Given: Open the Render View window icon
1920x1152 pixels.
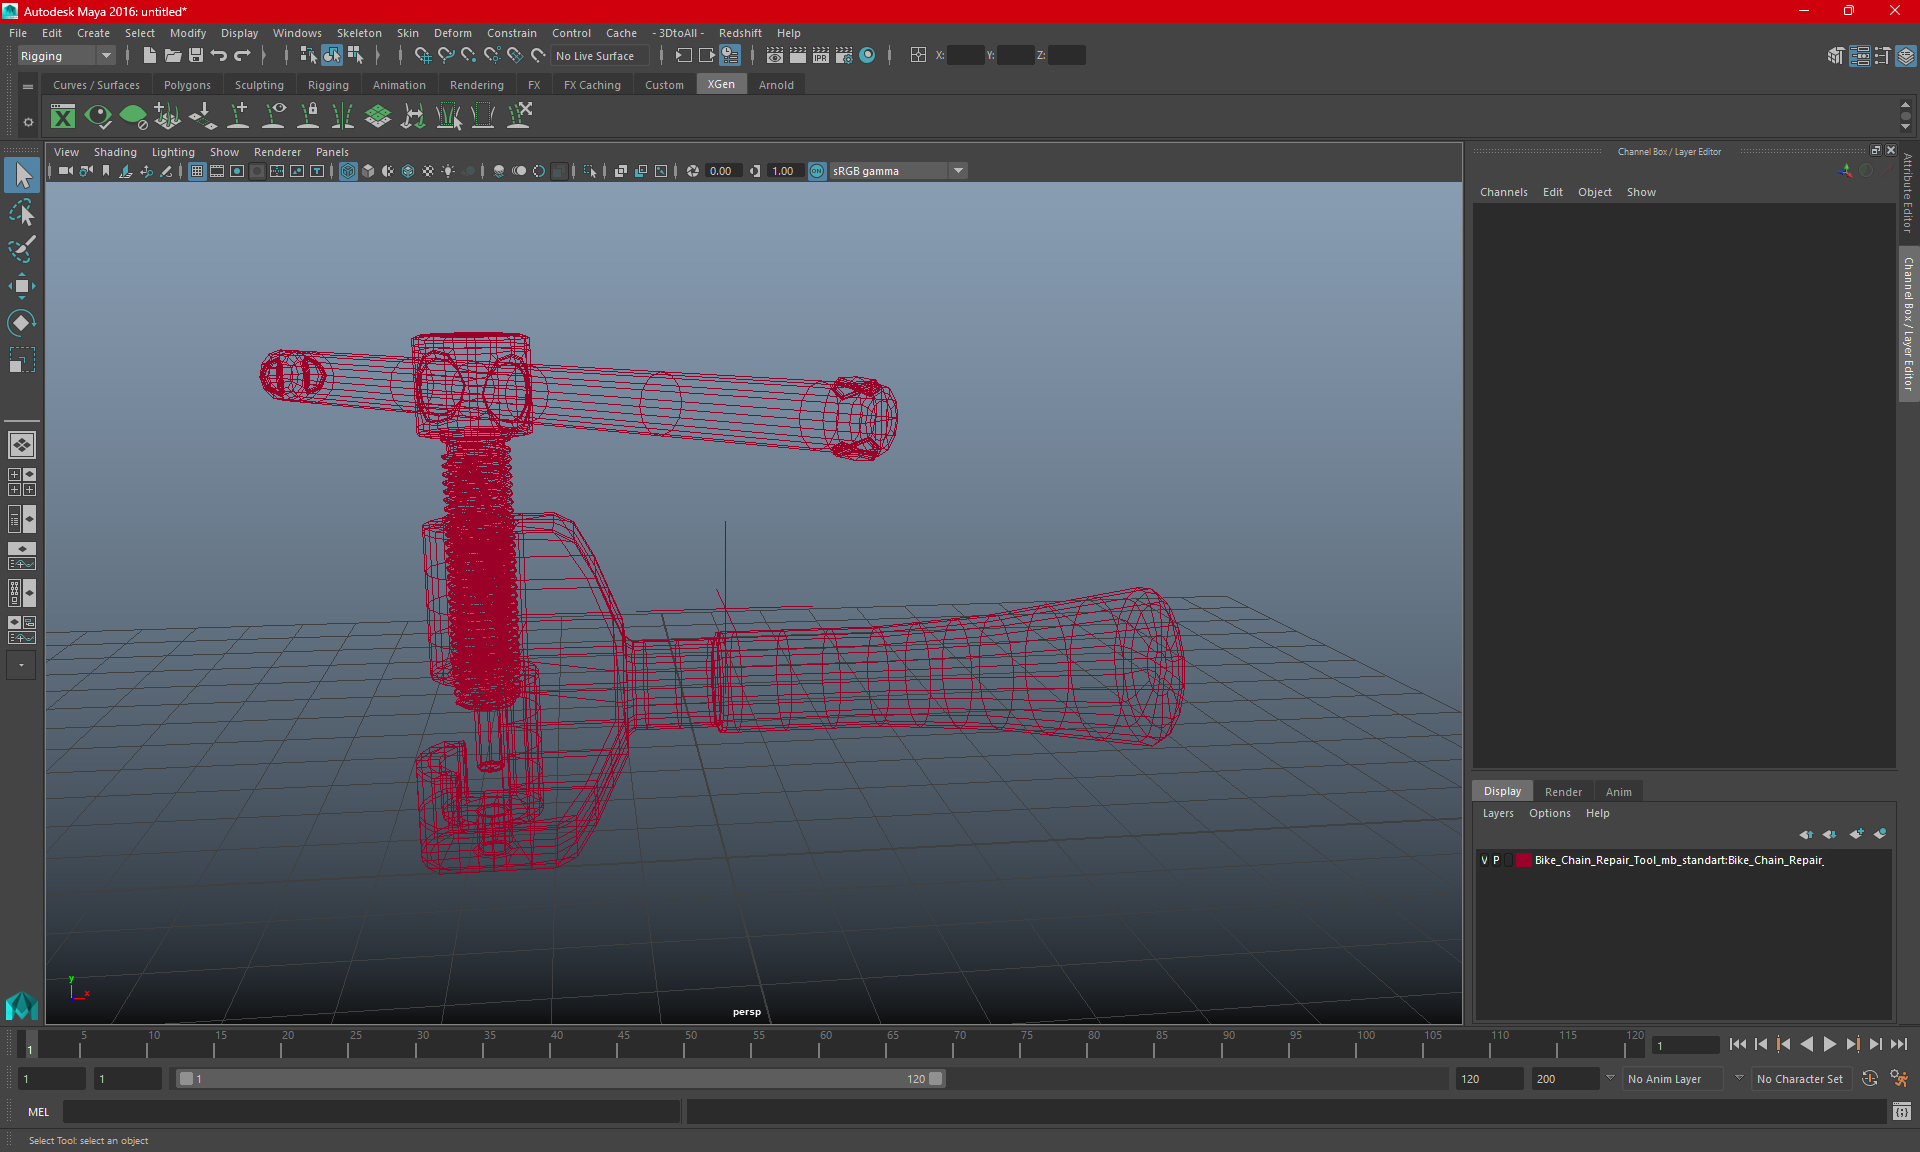Looking at the screenshot, I should pos(775,56).
